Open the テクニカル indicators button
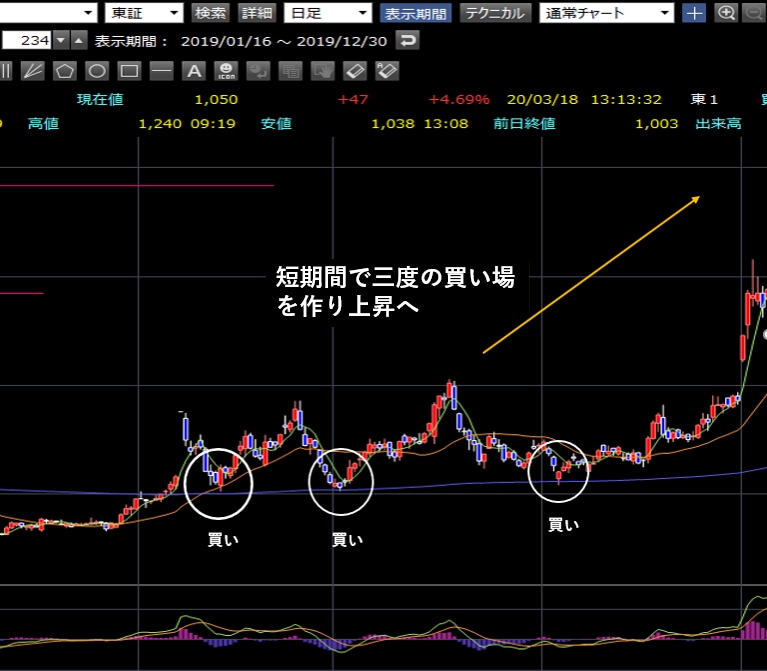Viewport: 767px width, 671px height. [x=496, y=13]
